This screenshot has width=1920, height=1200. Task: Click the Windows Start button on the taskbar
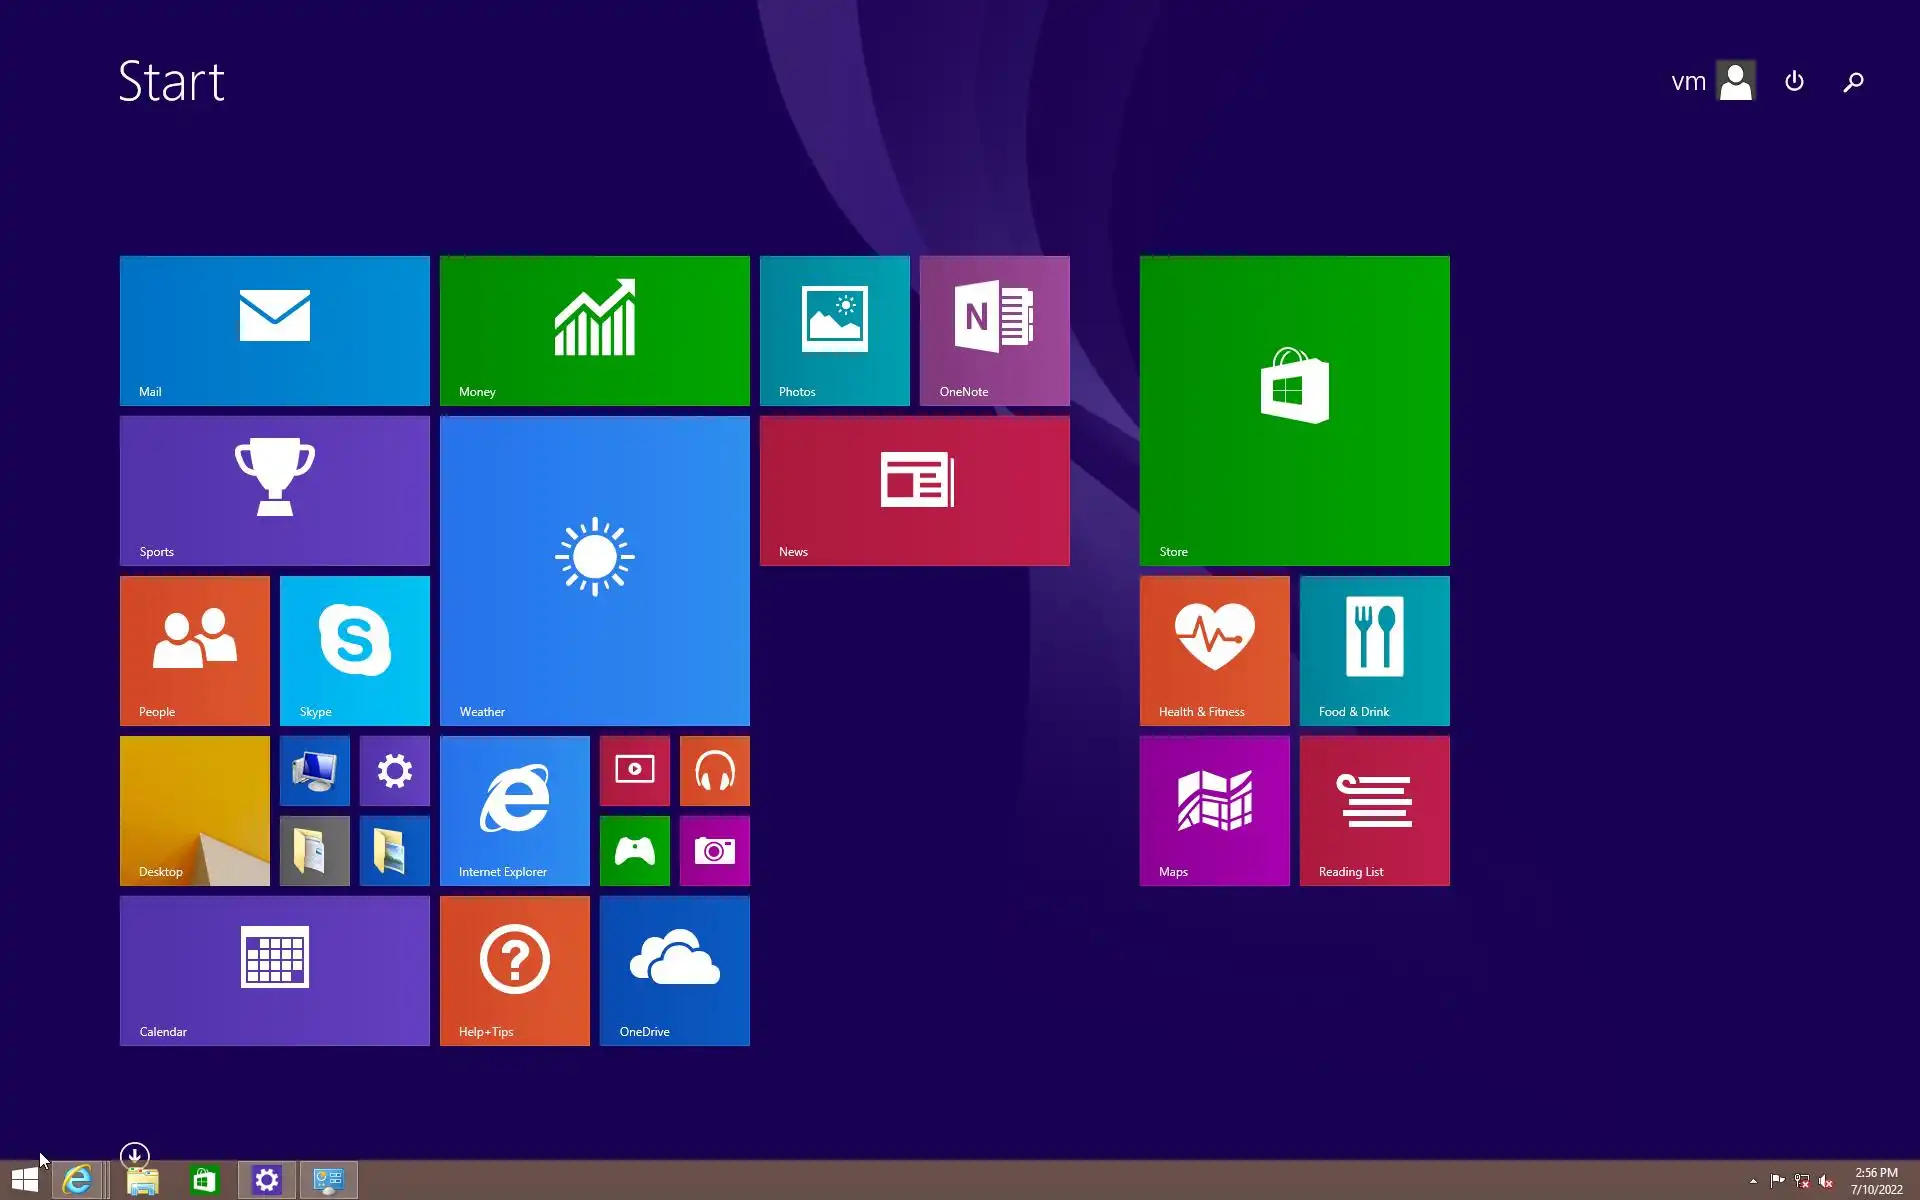(25, 1180)
